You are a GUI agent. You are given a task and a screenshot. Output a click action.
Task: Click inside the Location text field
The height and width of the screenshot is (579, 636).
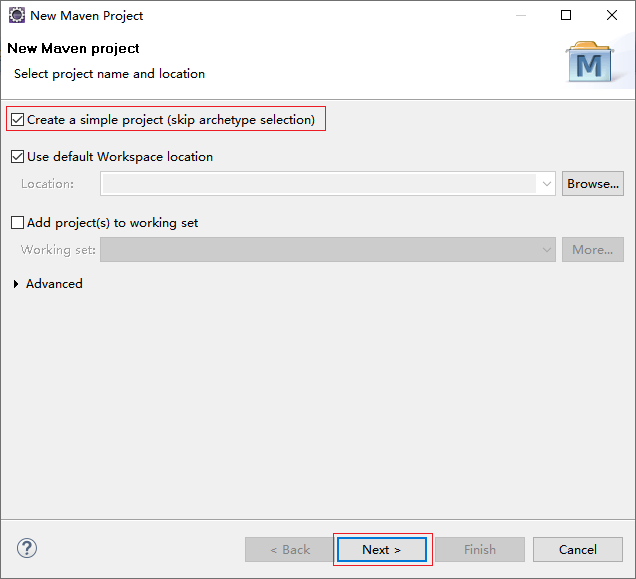(320, 184)
